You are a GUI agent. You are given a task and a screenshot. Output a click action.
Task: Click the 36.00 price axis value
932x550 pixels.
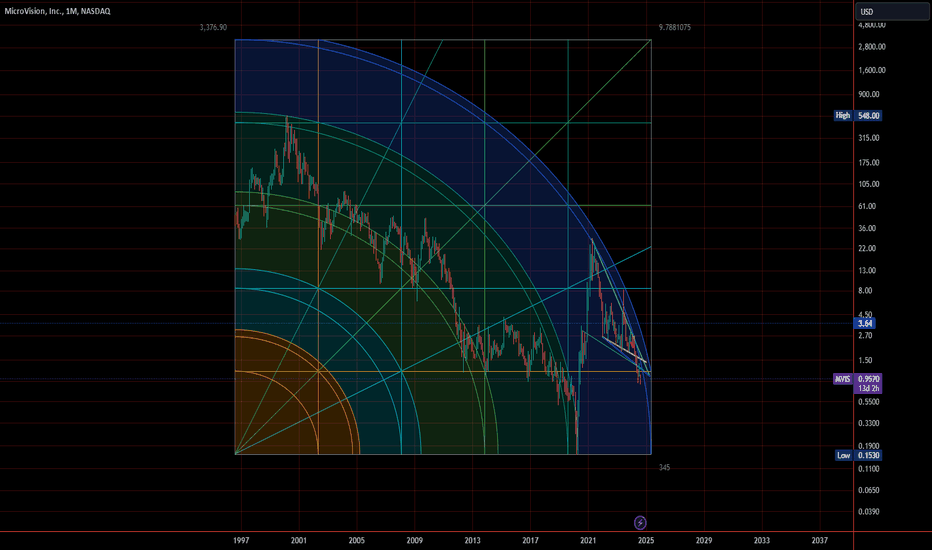click(x=867, y=228)
